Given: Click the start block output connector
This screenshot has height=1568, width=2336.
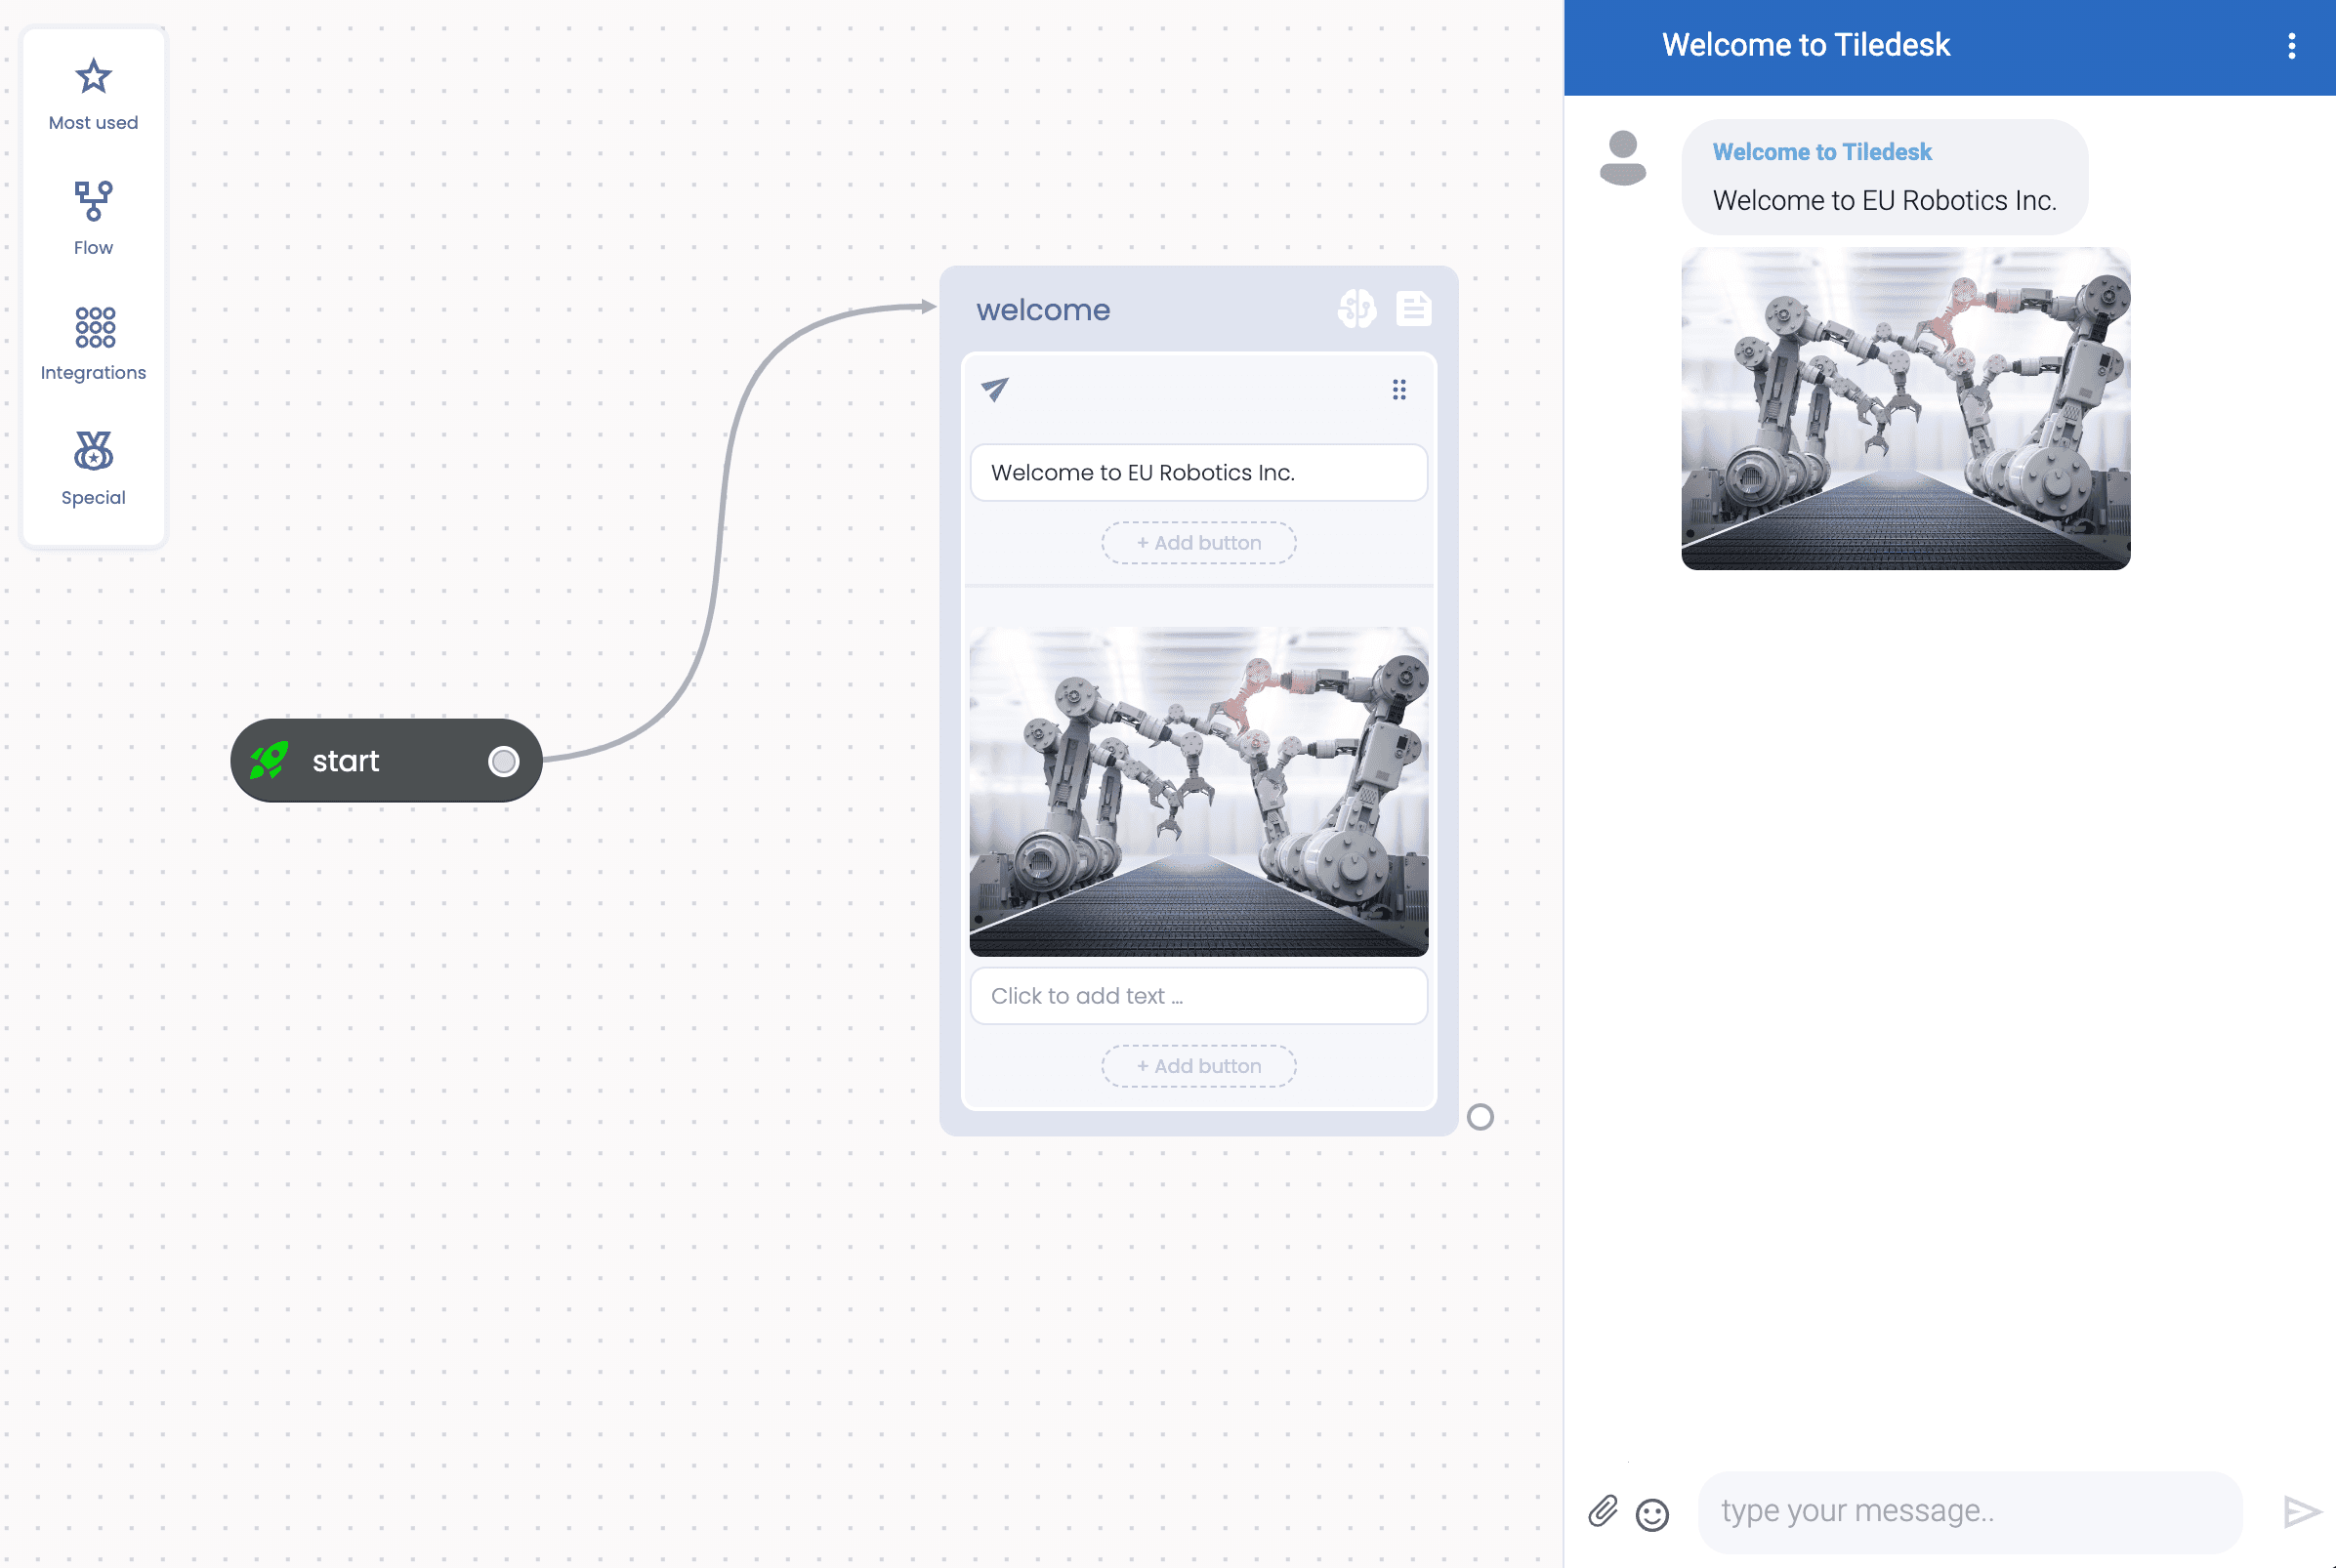Looking at the screenshot, I should [503, 762].
